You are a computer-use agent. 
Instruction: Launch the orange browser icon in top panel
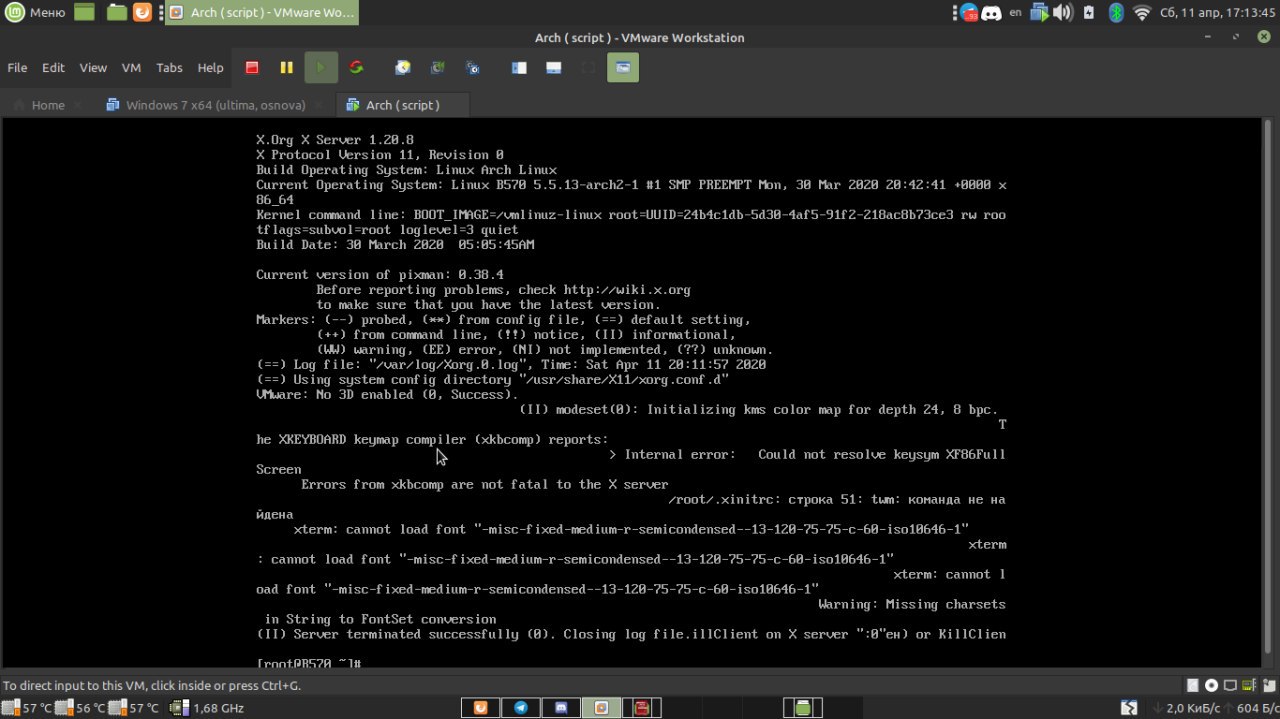click(x=143, y=12)
